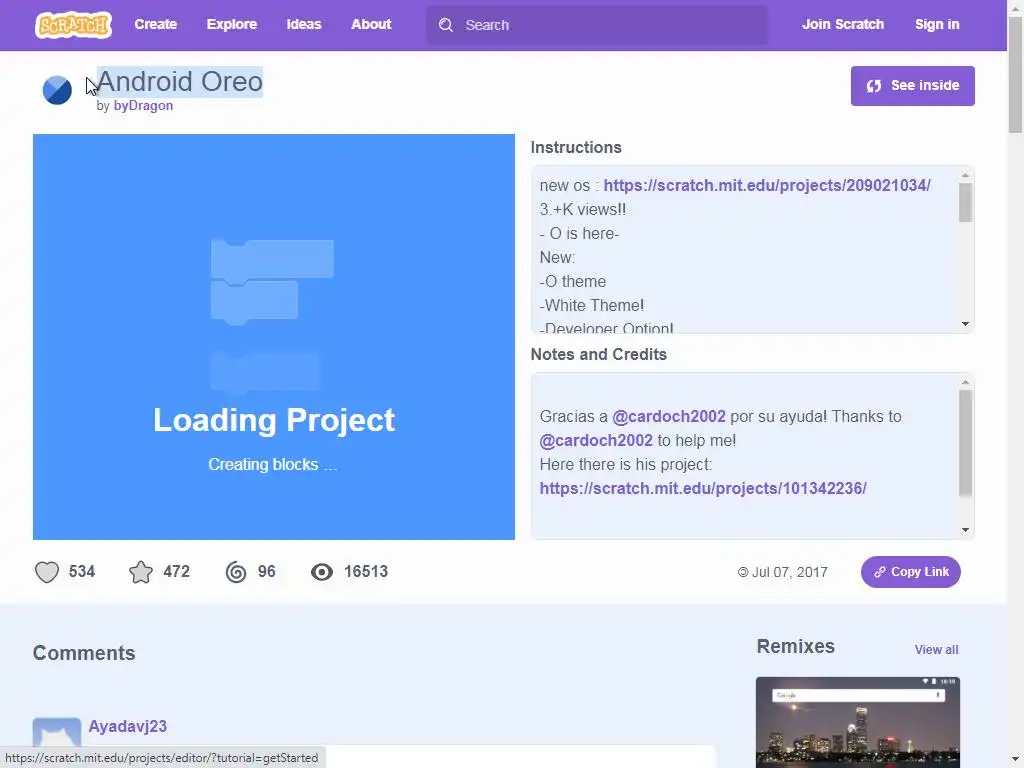Click the Comments heading

pyautogui.click(x=84, y=653)
